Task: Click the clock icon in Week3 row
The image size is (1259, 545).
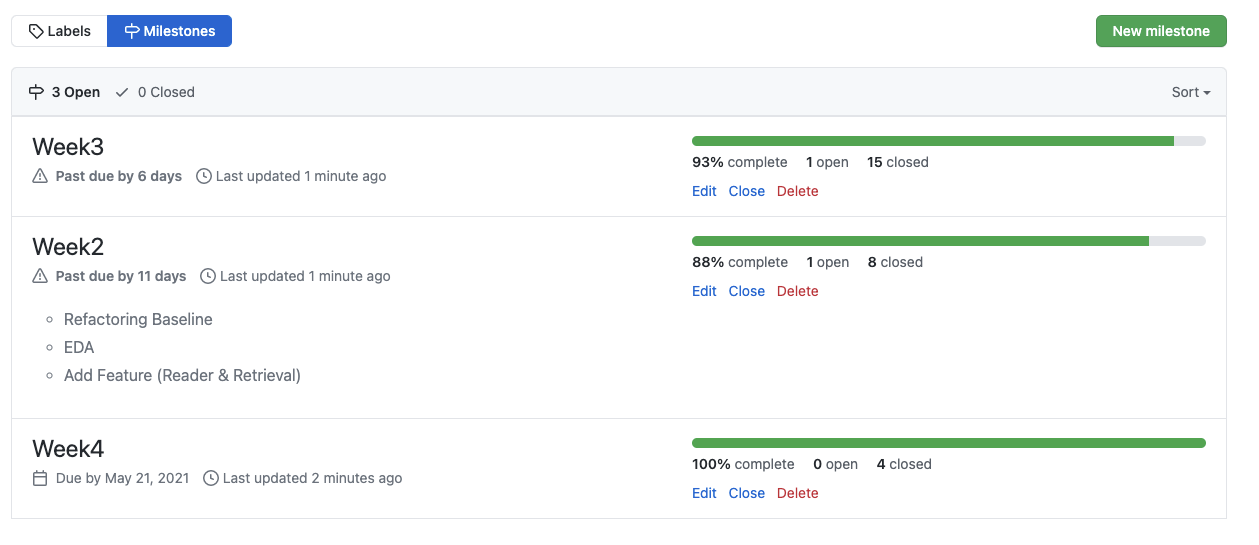Action: click(203, 176)
